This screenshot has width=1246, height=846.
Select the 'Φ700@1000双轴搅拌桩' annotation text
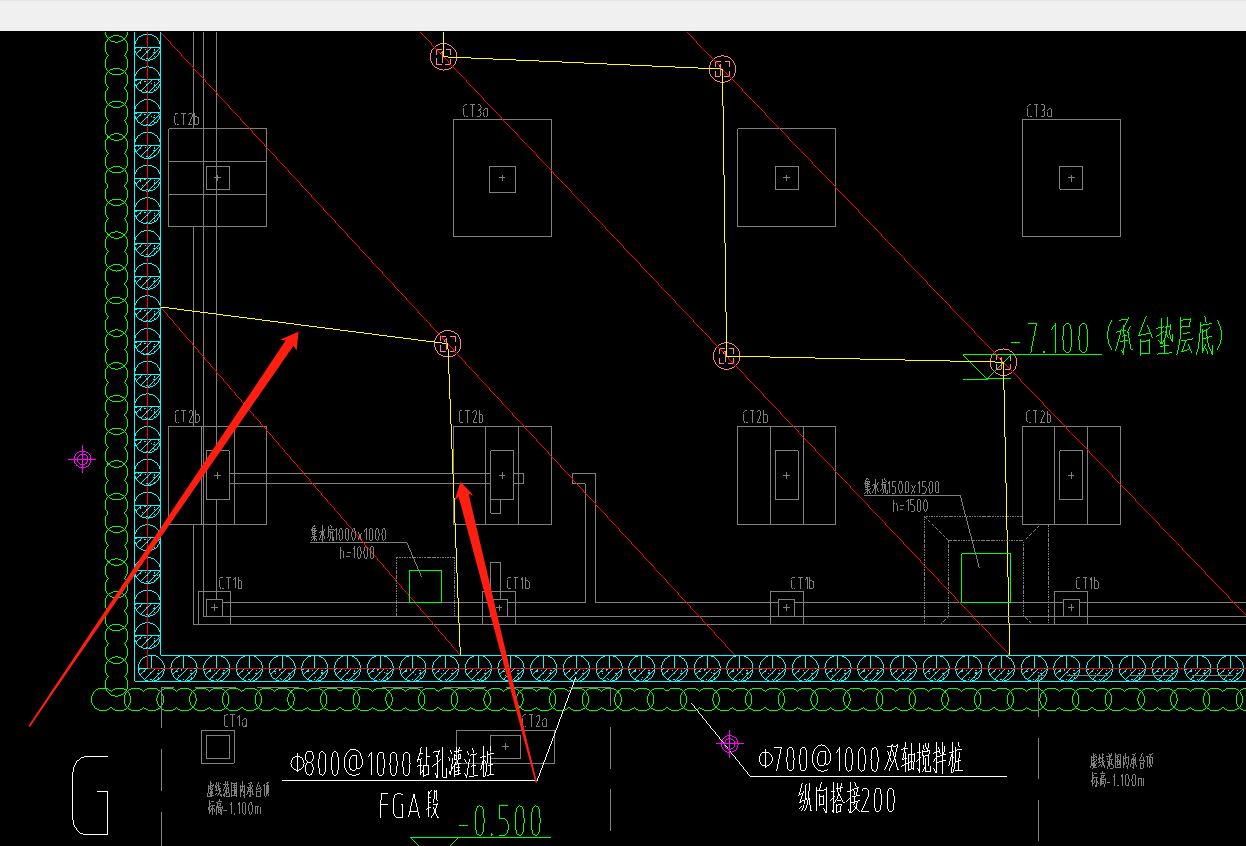[x=860, y=761]
